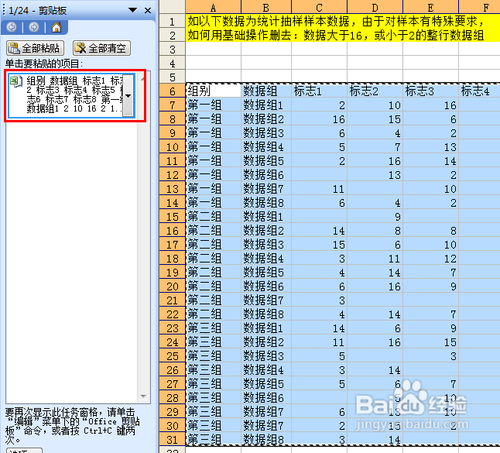Screen dimensions: 500x453
Task: Click the 标志2 header cell
Action: [375, 91]
